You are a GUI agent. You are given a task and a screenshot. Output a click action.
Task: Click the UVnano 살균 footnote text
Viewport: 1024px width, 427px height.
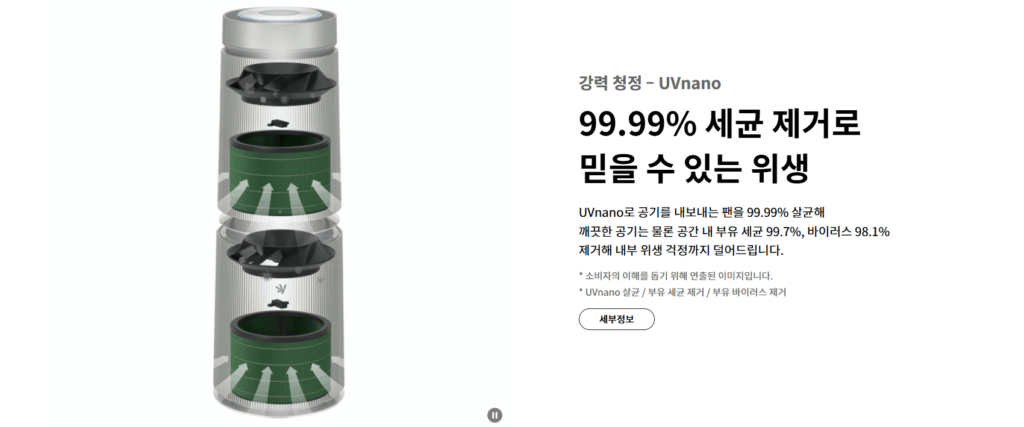coord(682,292)
